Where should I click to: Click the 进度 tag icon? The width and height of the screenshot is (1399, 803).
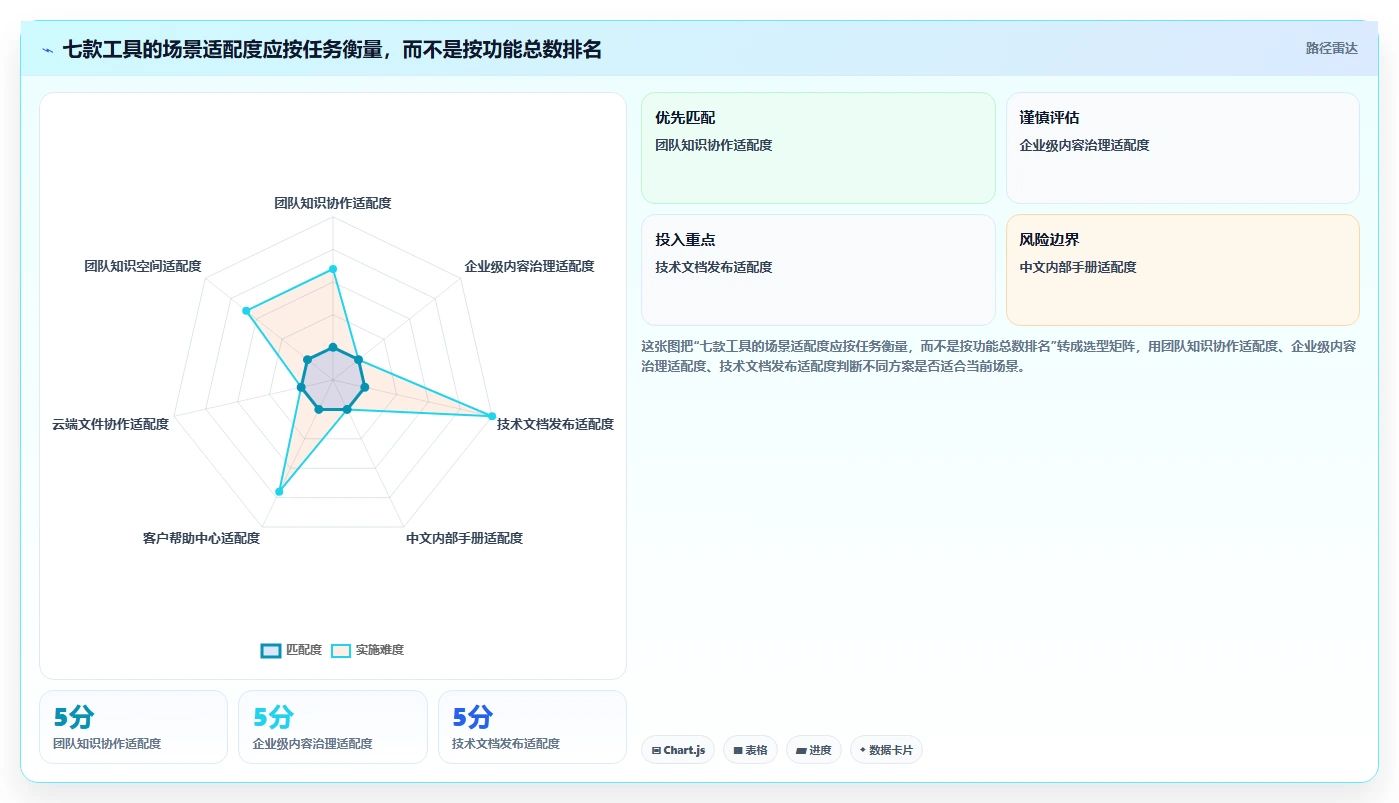(801, 750)
